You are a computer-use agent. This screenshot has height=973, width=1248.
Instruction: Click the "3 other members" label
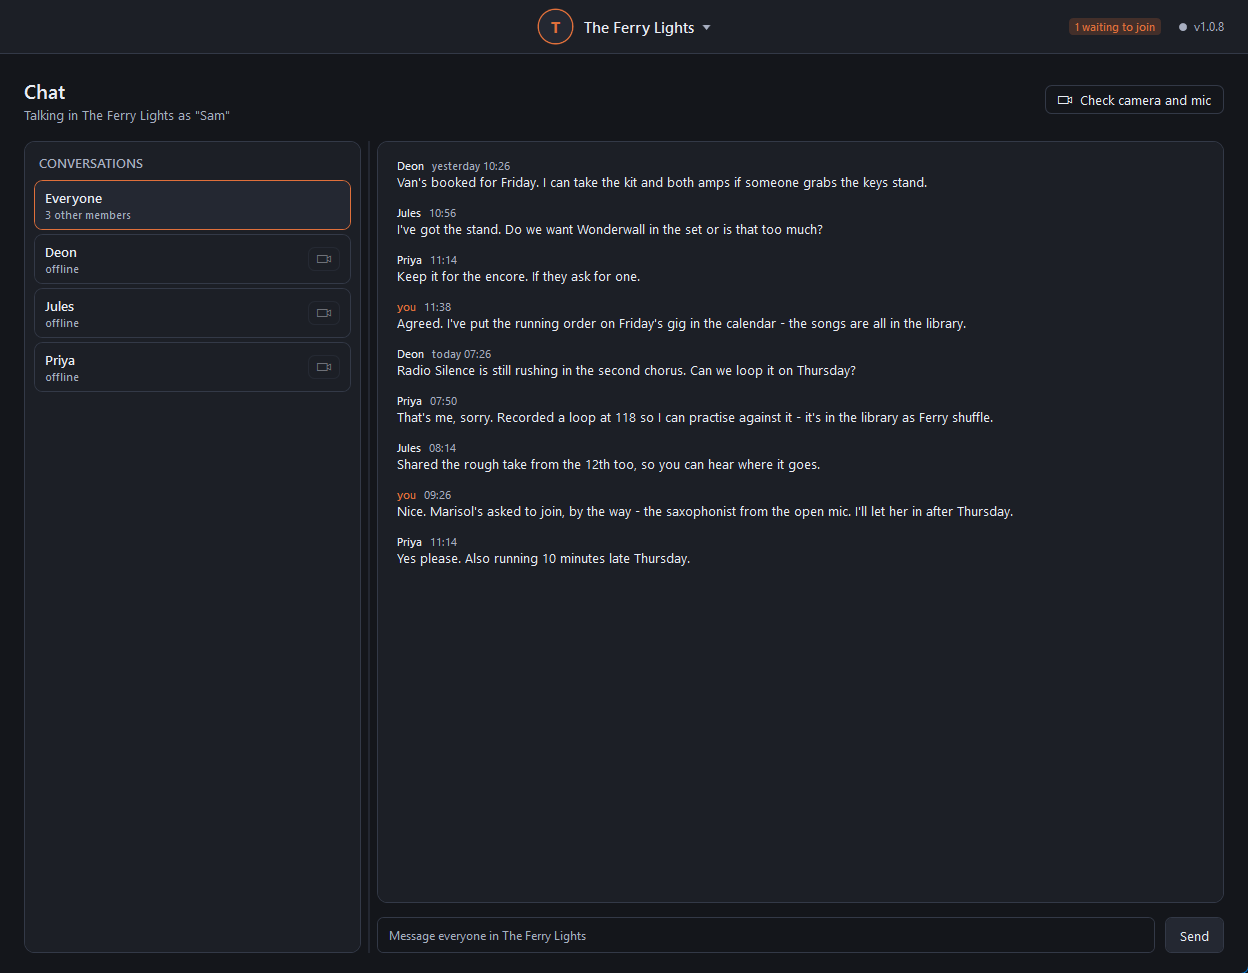pos(88,215)
